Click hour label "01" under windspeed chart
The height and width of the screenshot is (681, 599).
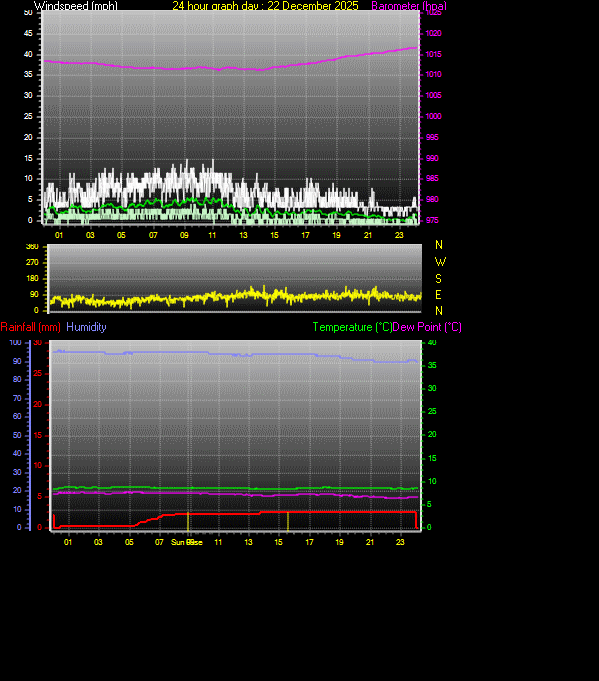coord(59,235)
